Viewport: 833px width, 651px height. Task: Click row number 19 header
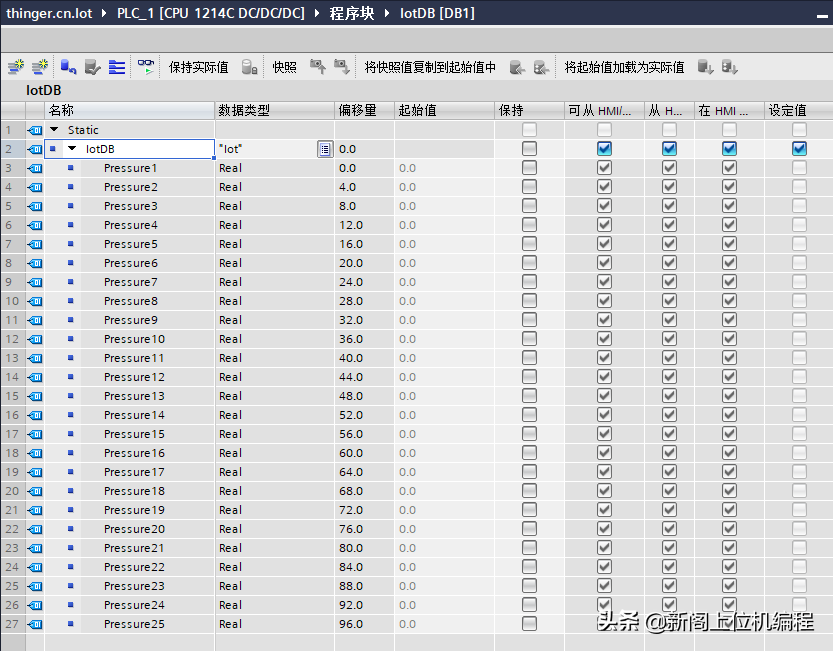pyautogui.click(x=12, y=472)
